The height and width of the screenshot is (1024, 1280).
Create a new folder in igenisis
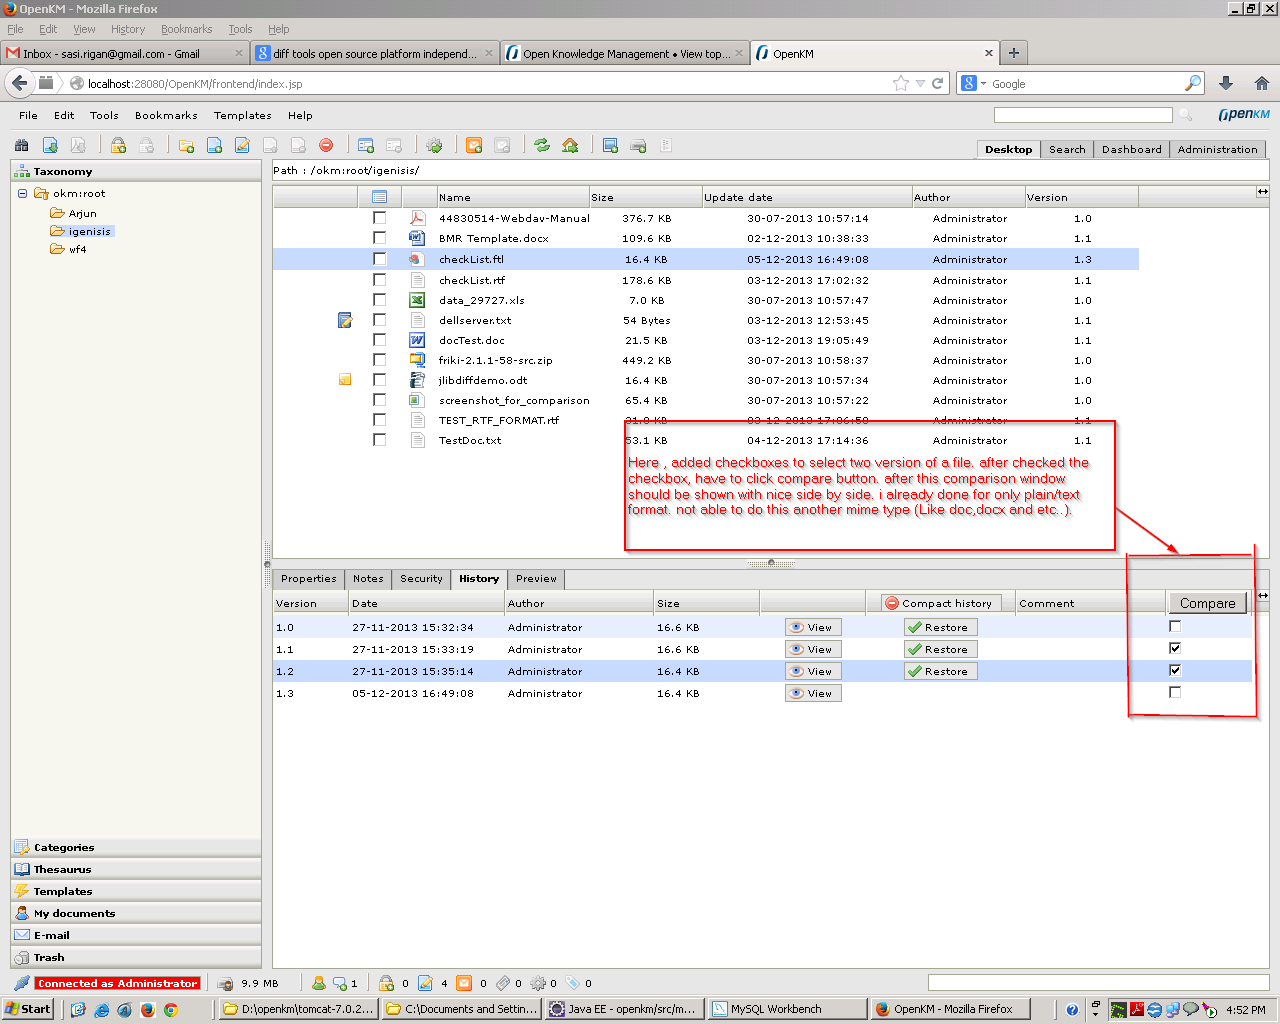(186, 145)
